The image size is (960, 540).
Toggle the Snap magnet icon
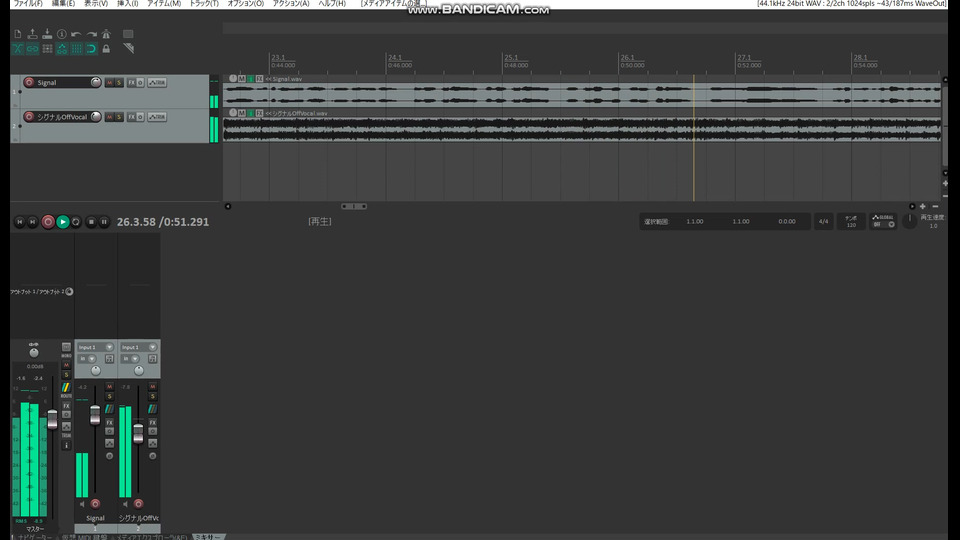(91, 49)
